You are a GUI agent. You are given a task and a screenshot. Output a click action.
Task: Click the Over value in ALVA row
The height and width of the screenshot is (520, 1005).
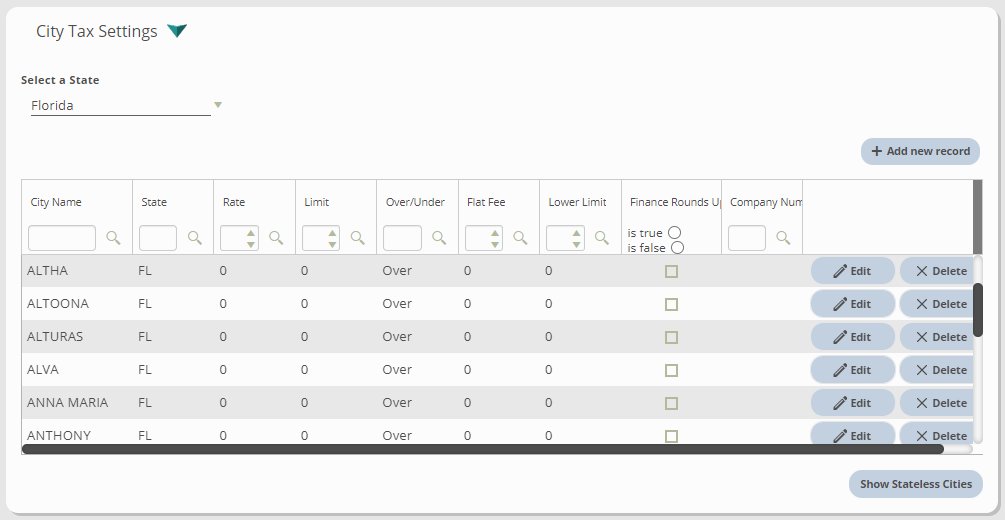pyautogui.click(x=397, y=370)
